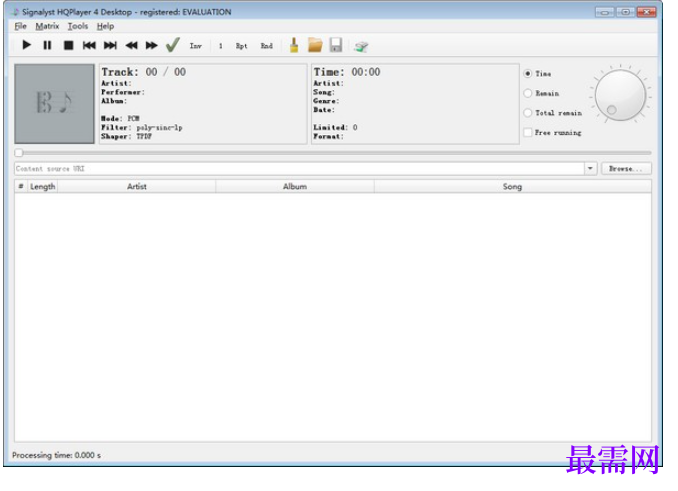Click the 'Track: 00 / 00' counter
The width and height of the screenshot is (678, 491).
point(144,72)
